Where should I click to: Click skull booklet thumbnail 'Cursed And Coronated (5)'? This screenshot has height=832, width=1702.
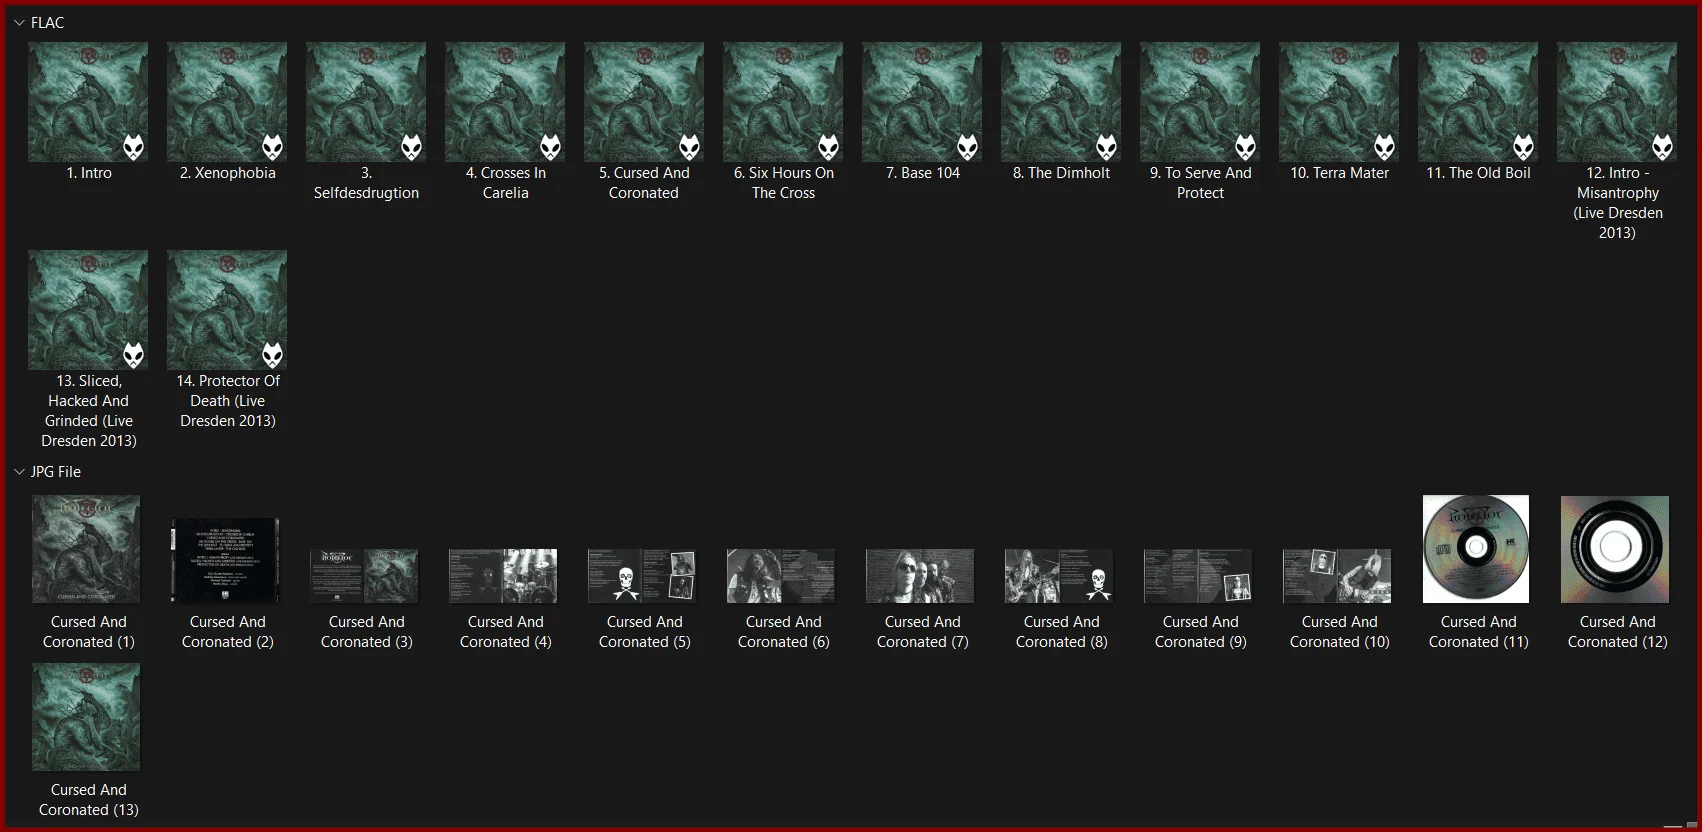pos(642,576)
